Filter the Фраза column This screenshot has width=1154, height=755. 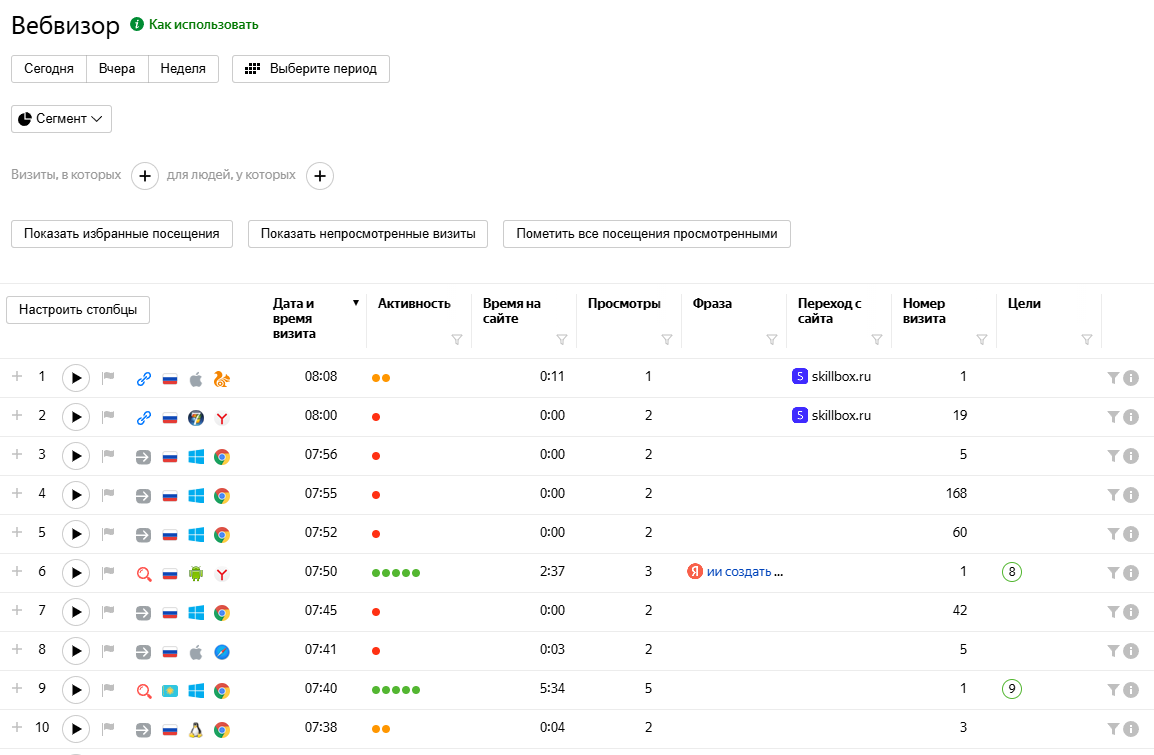[x=772, y=339]
